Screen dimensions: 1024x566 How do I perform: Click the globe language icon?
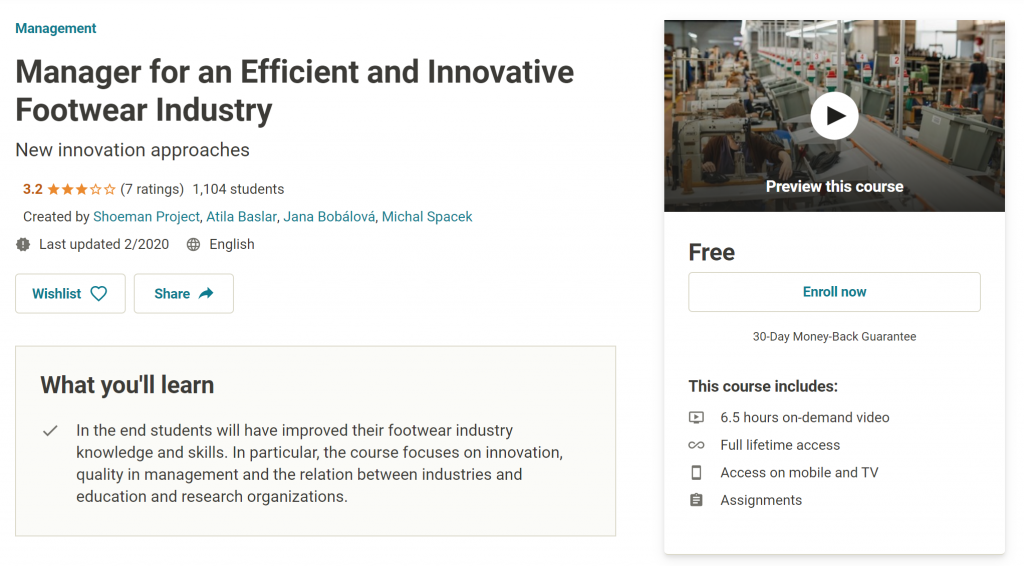(193, 245)
